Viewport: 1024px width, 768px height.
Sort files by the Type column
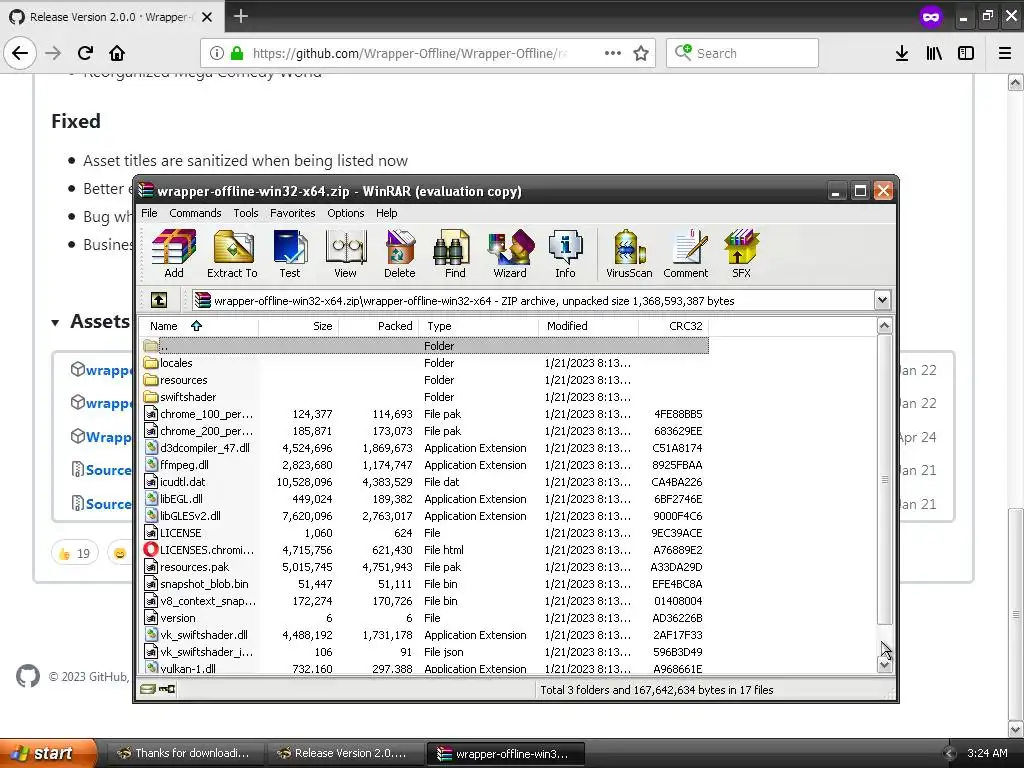tap(479, 326)
